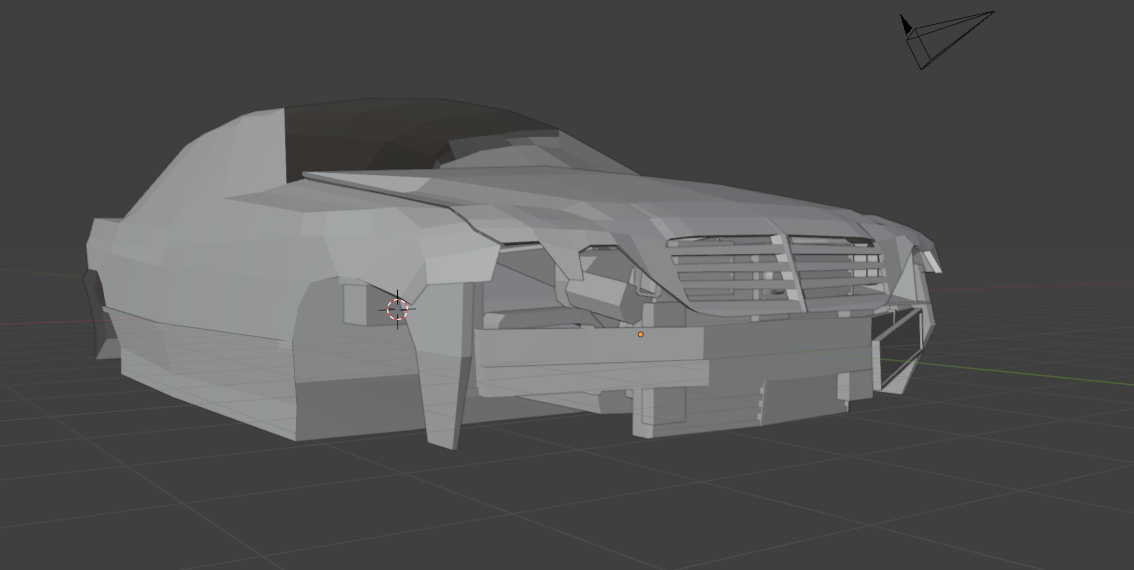The image size is (1134, 570).
Task: Select the left half of the front grille
Action: (725, 265)
